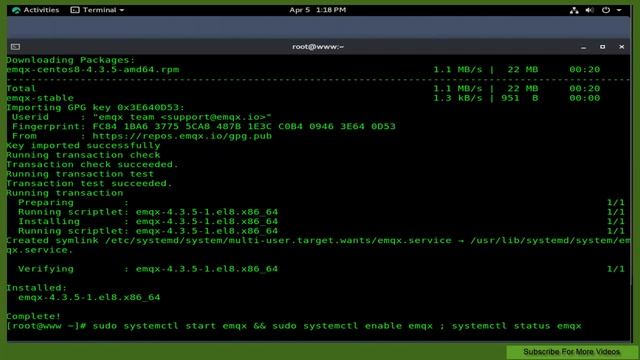Image resolution: width=640 pixels, height=360 pixels.
Task: Click the terminal icon in title bar
Action: point(16,47)
